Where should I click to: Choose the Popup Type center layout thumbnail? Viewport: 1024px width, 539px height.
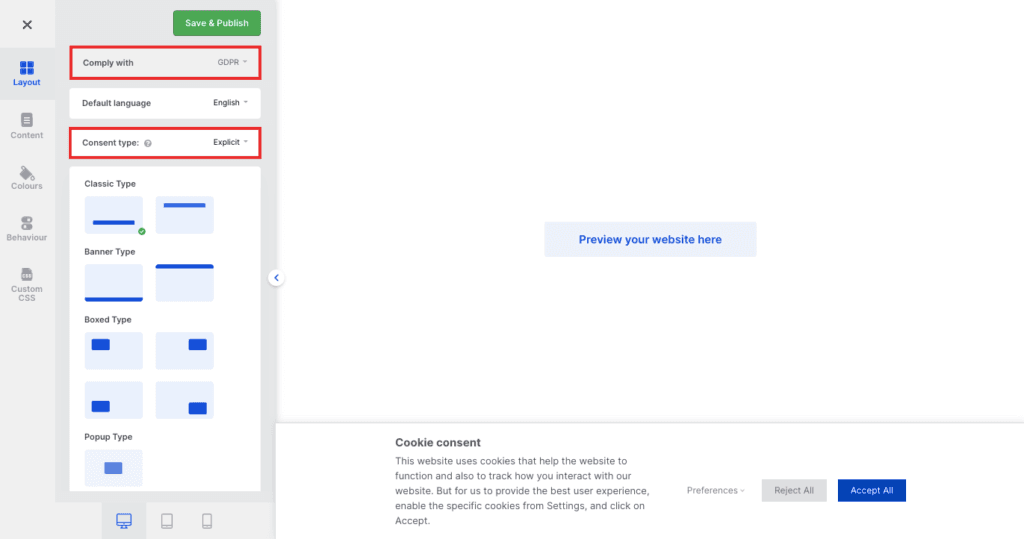click(x=114, y=468)
